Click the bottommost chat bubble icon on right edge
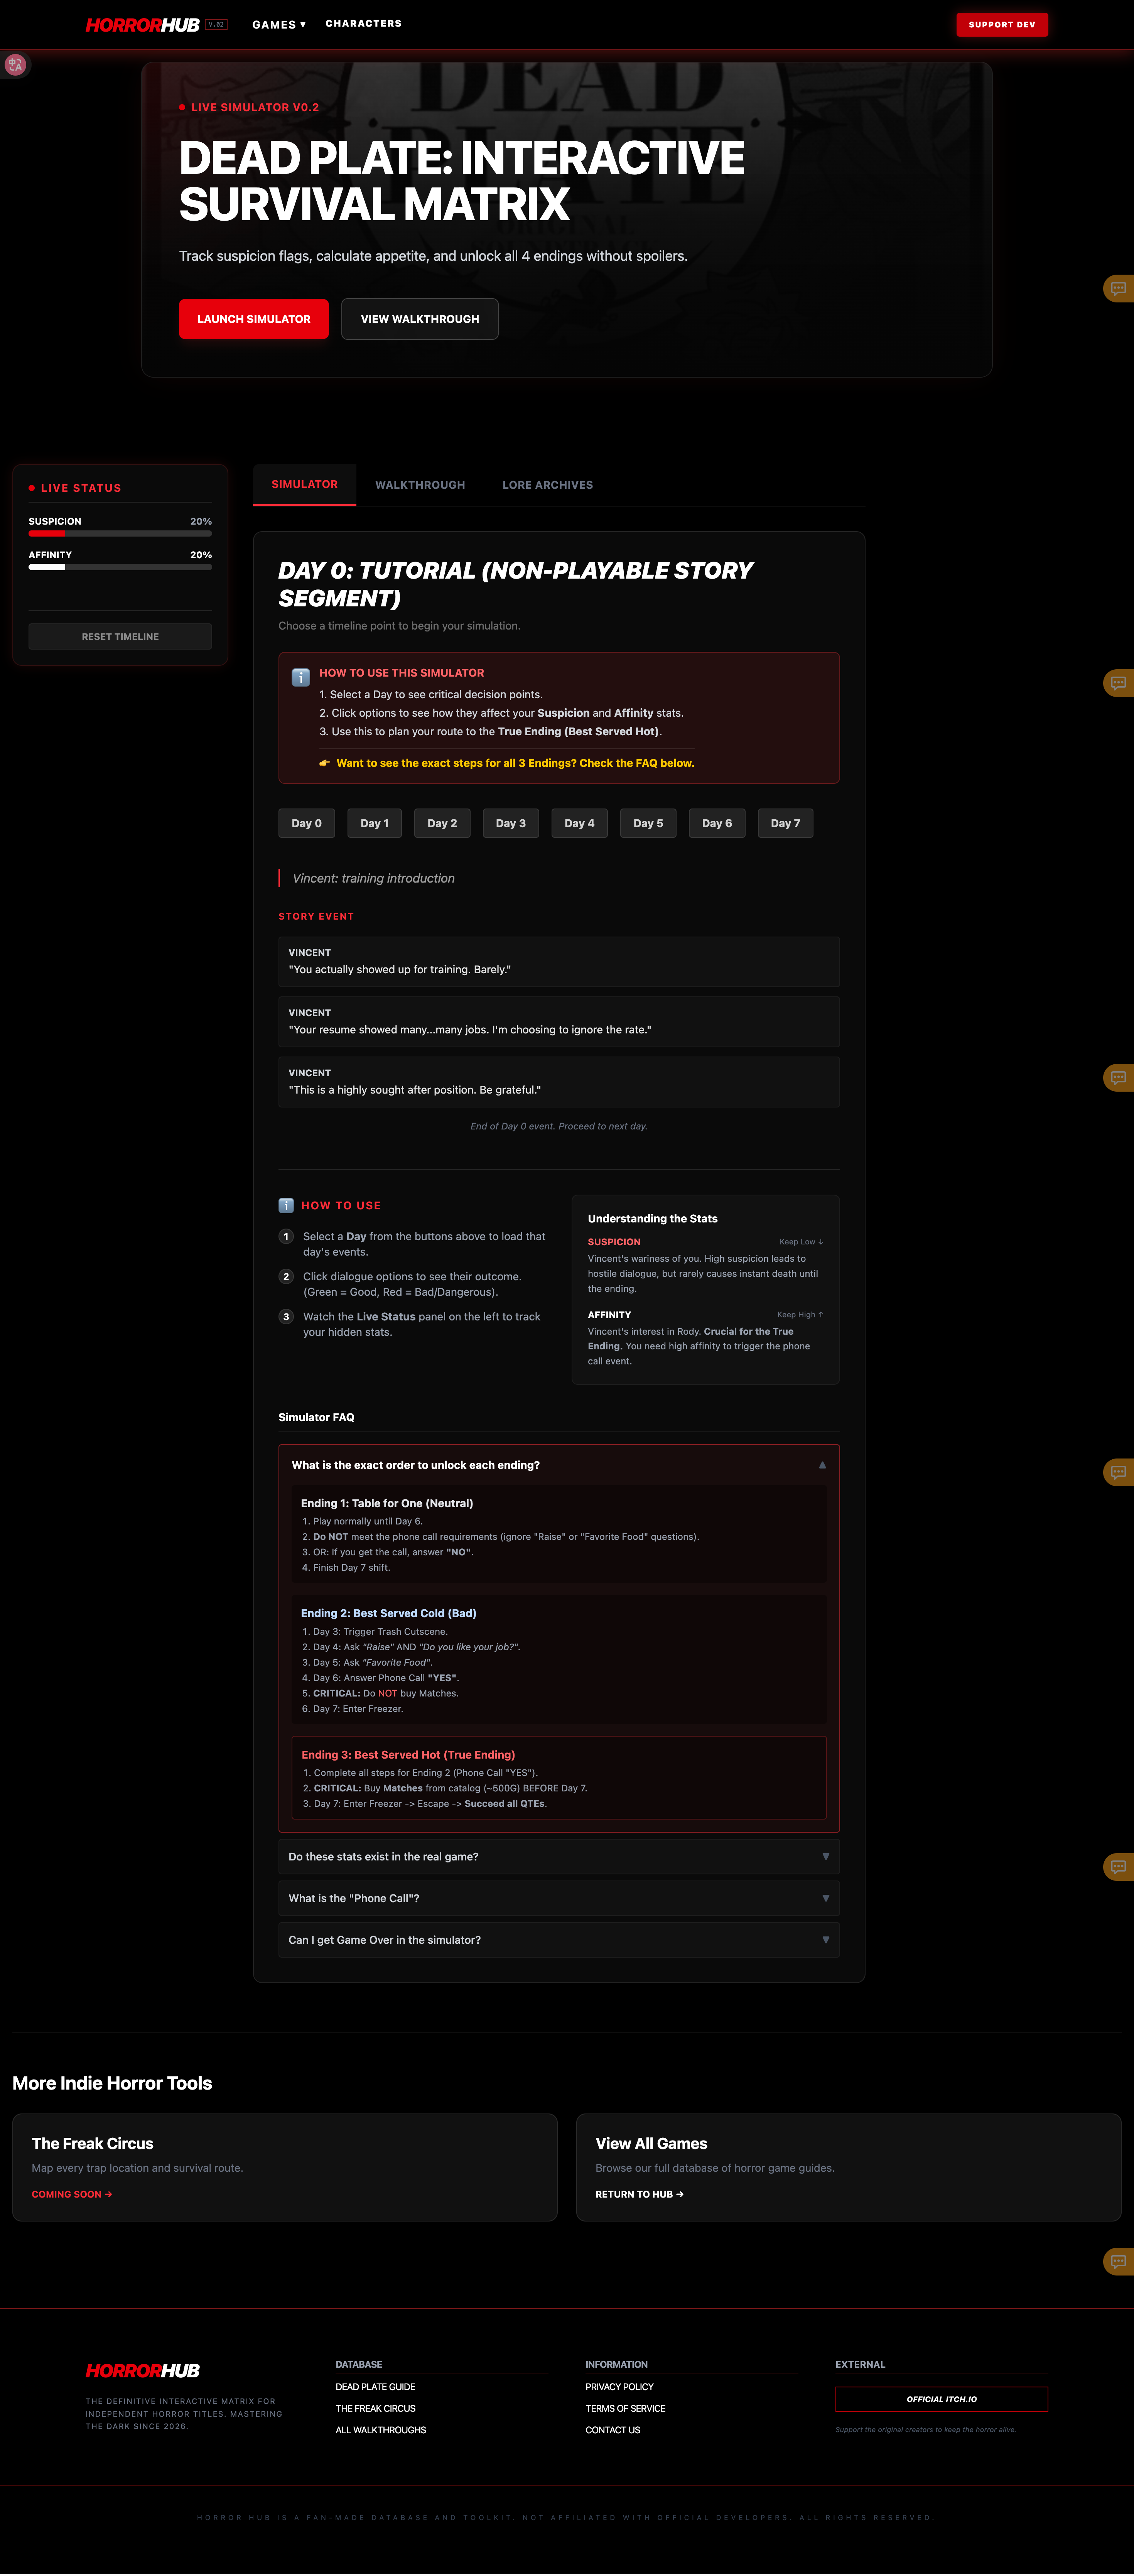Viewport: 1134px width, 2576px height. coord(1118,2261)
